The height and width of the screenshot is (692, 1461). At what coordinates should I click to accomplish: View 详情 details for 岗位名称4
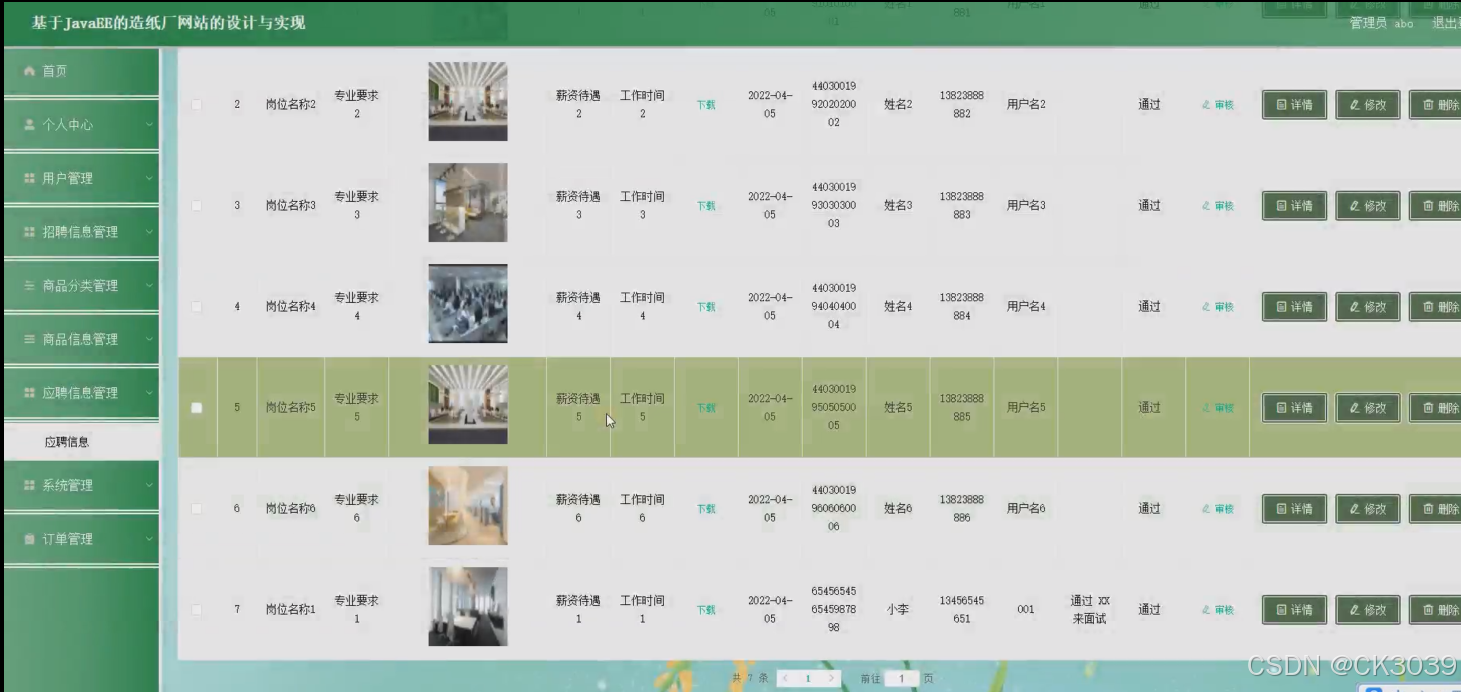(1294, 307)
